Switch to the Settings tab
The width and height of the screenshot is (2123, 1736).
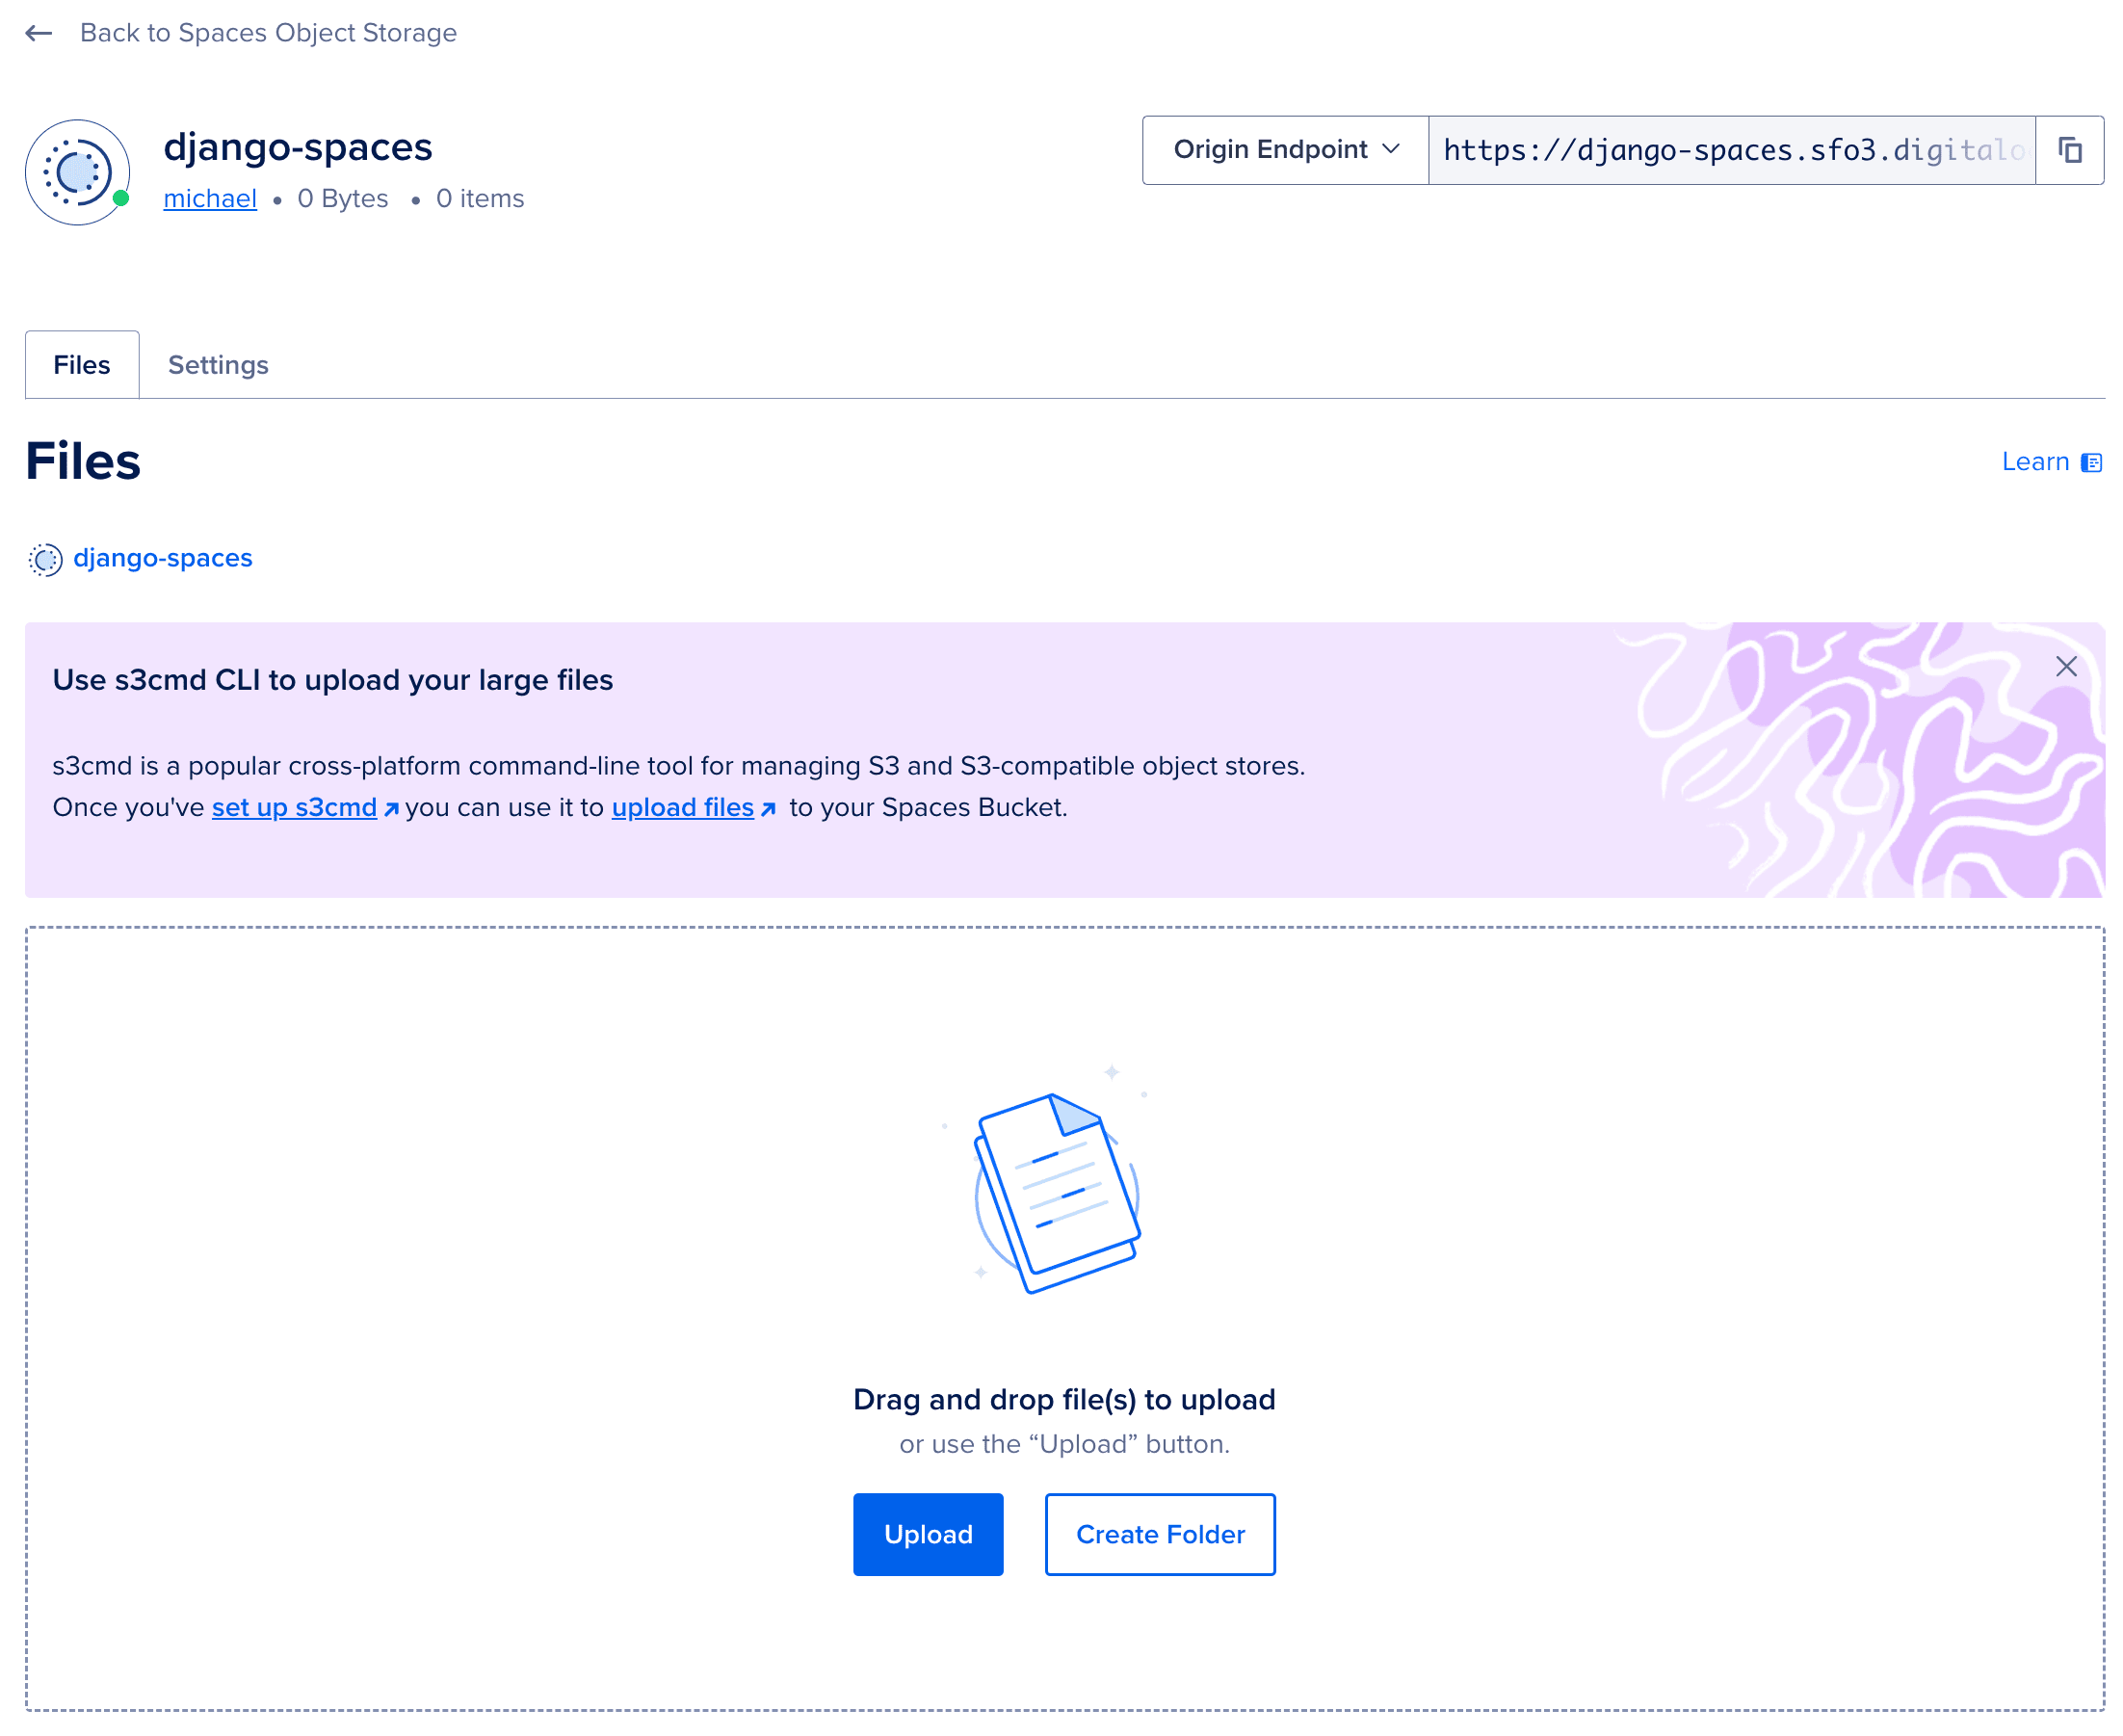pyautogui.click(x=218, y=364)
